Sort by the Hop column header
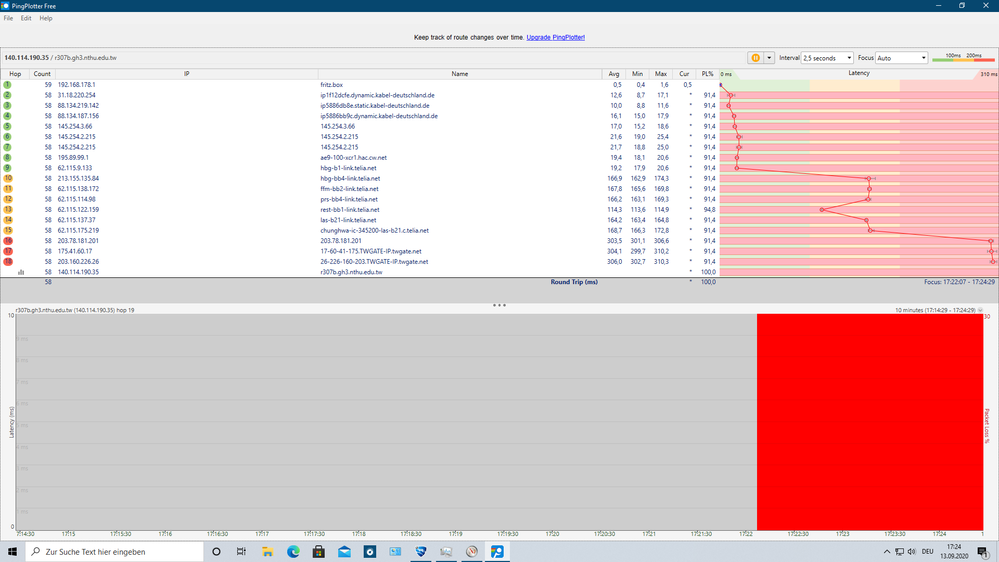 (x=15, y=74)
